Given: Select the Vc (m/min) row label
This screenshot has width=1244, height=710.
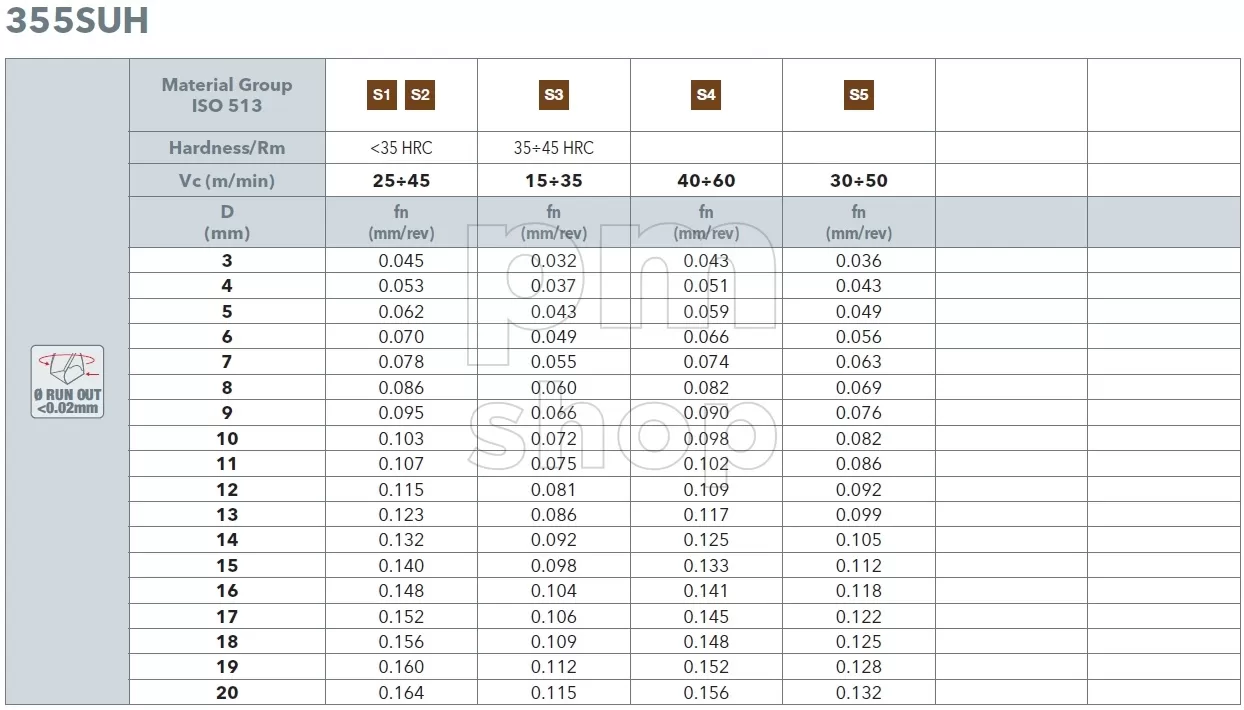Looking at the screenshot, I should point(227,181).
